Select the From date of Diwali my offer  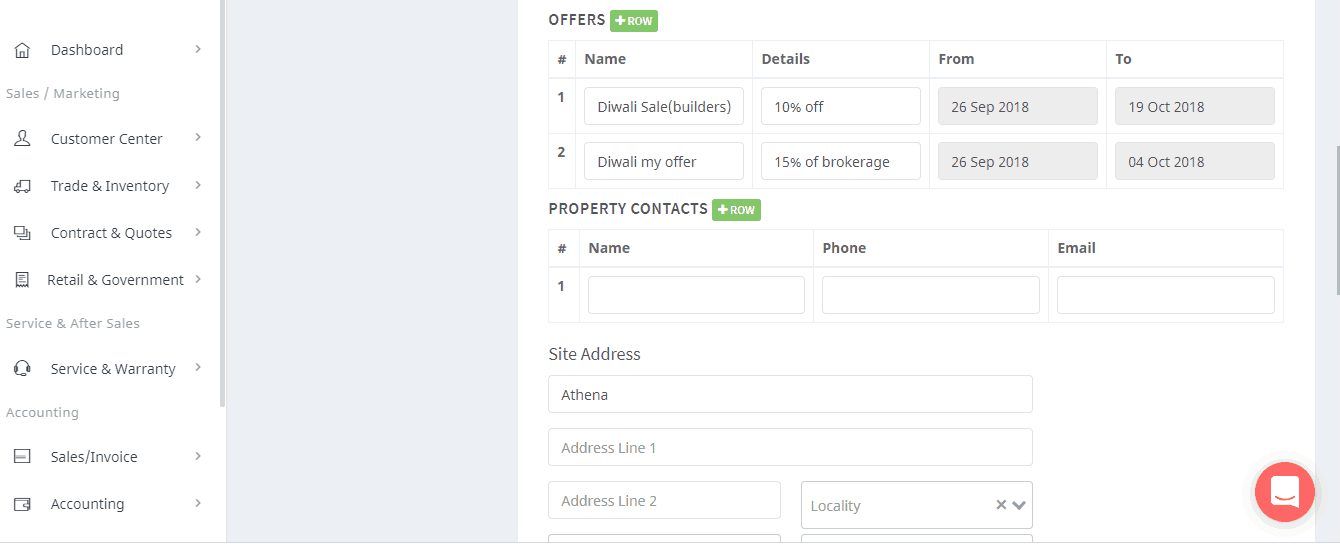pyautogui.click(x=1017, y=161)
